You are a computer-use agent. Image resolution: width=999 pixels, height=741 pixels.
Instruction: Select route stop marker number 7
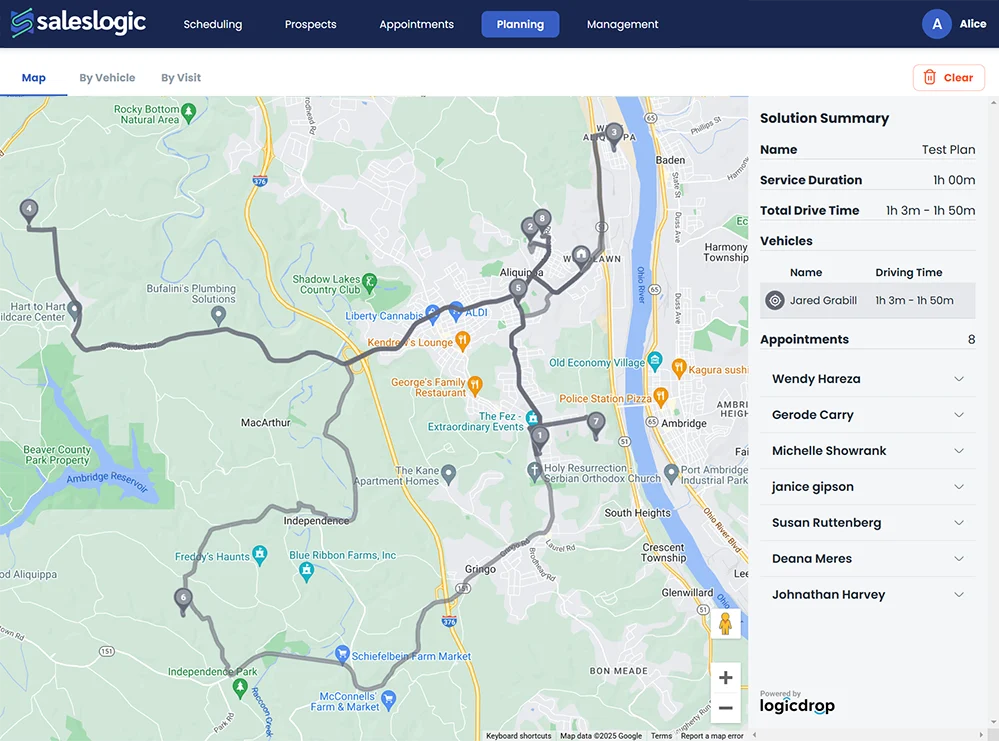coord(596,422)
